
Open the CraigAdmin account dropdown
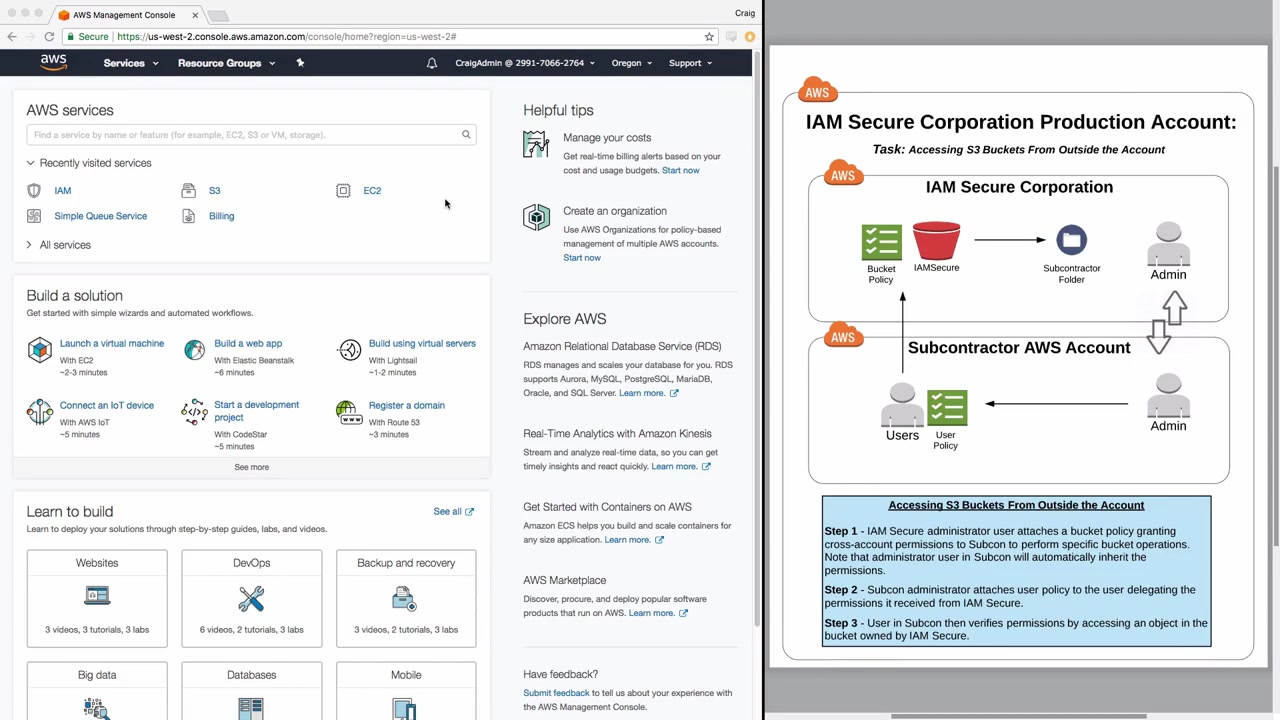[x=525, y=63]
